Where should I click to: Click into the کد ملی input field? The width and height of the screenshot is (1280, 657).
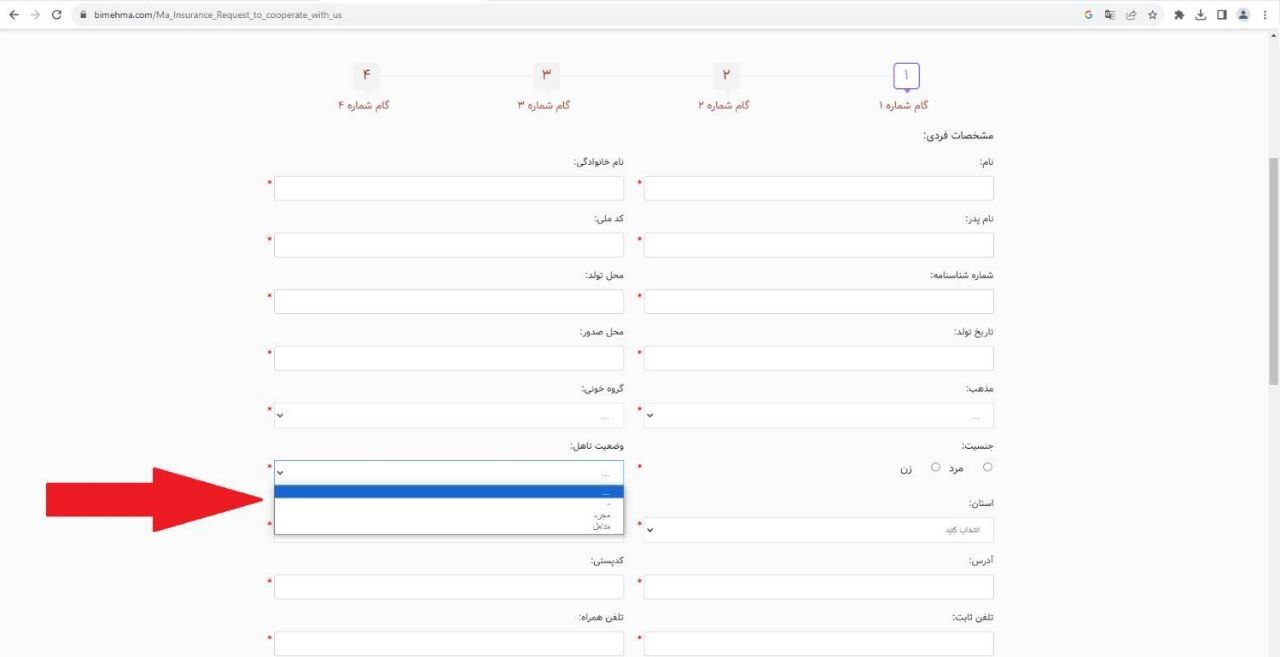448,244
